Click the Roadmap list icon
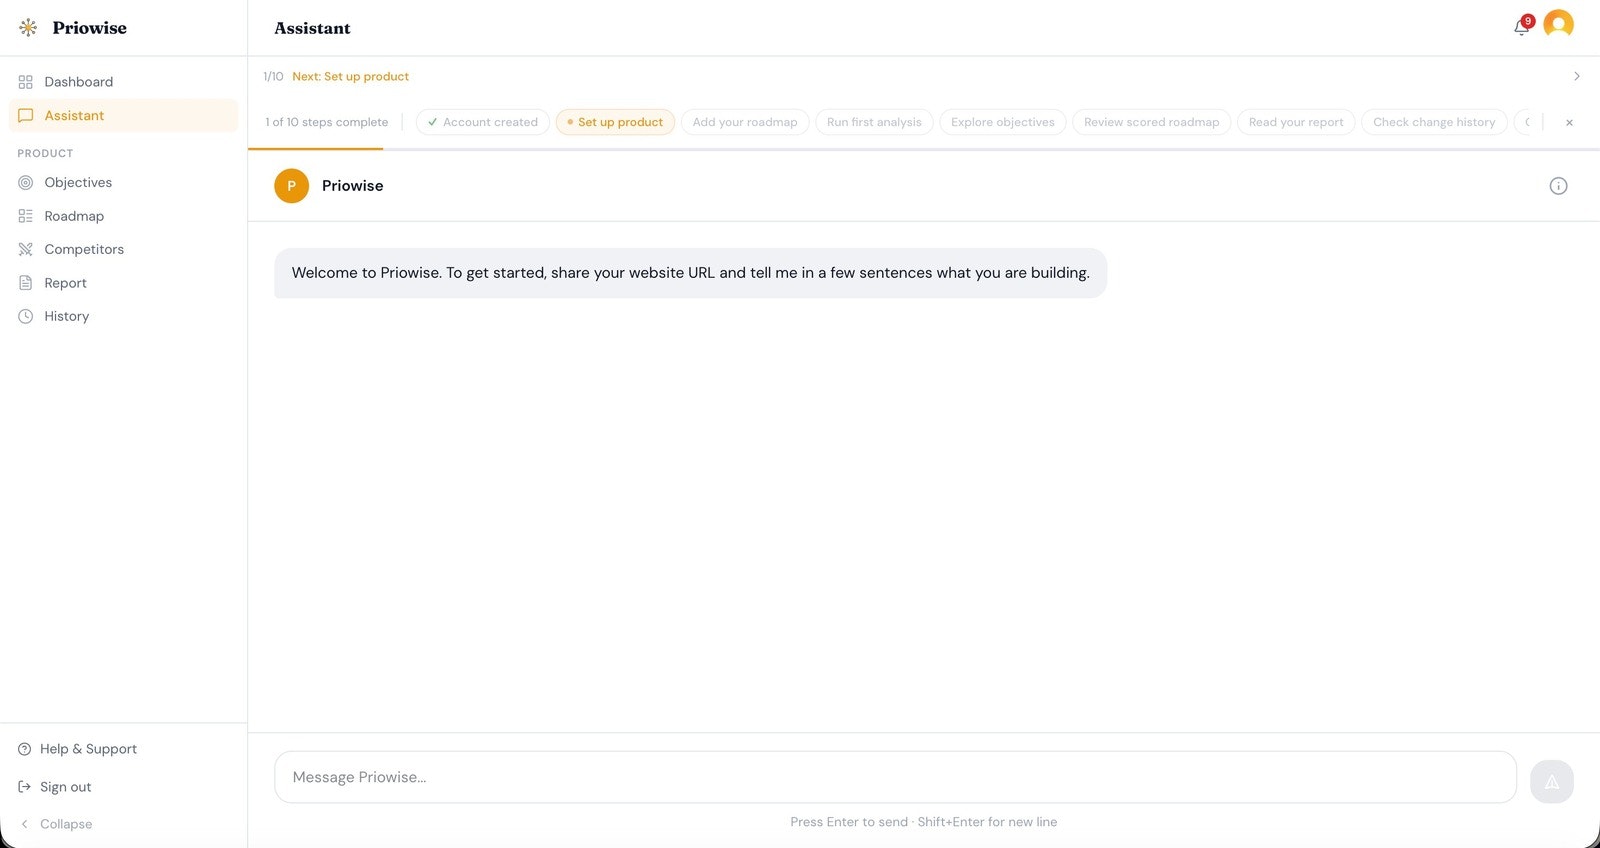Viewport: 1600px width, 848px height. [26, 216]
